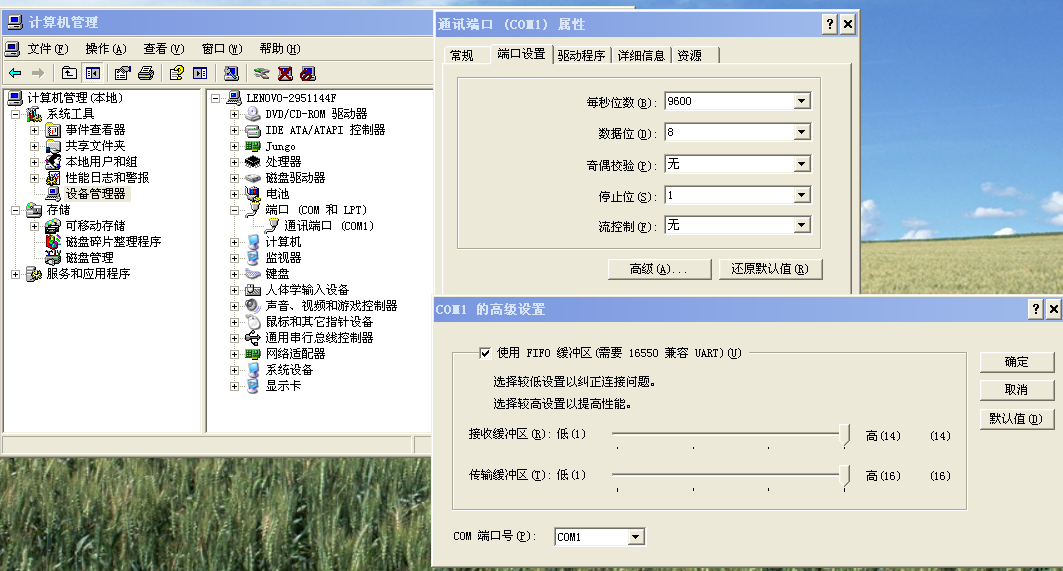This screenshot has height=571, width=1063.
Task: Click the 确定 button in advanced settings
Action: (1016, 362)
